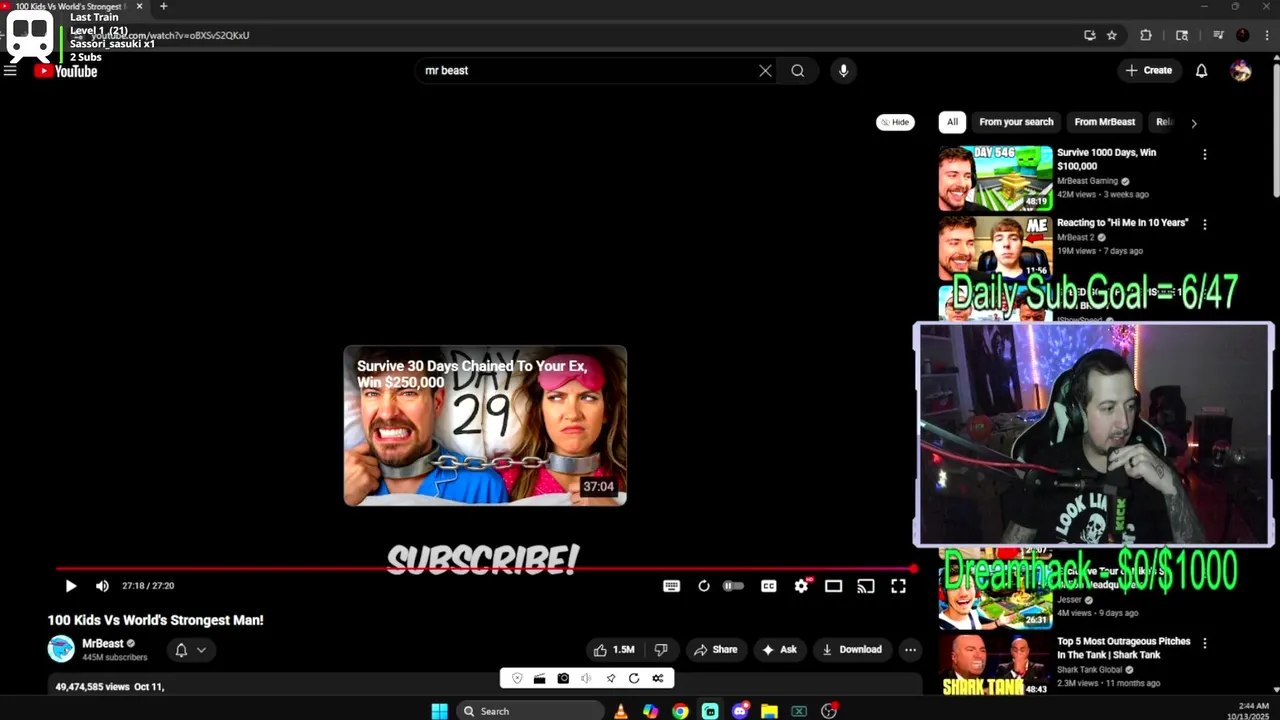The height and width of the screenshot is (720, 1280).
Task: Click the speaker icon in the floating toolbar
Action: pyautogui.click(x=586, y=678)
